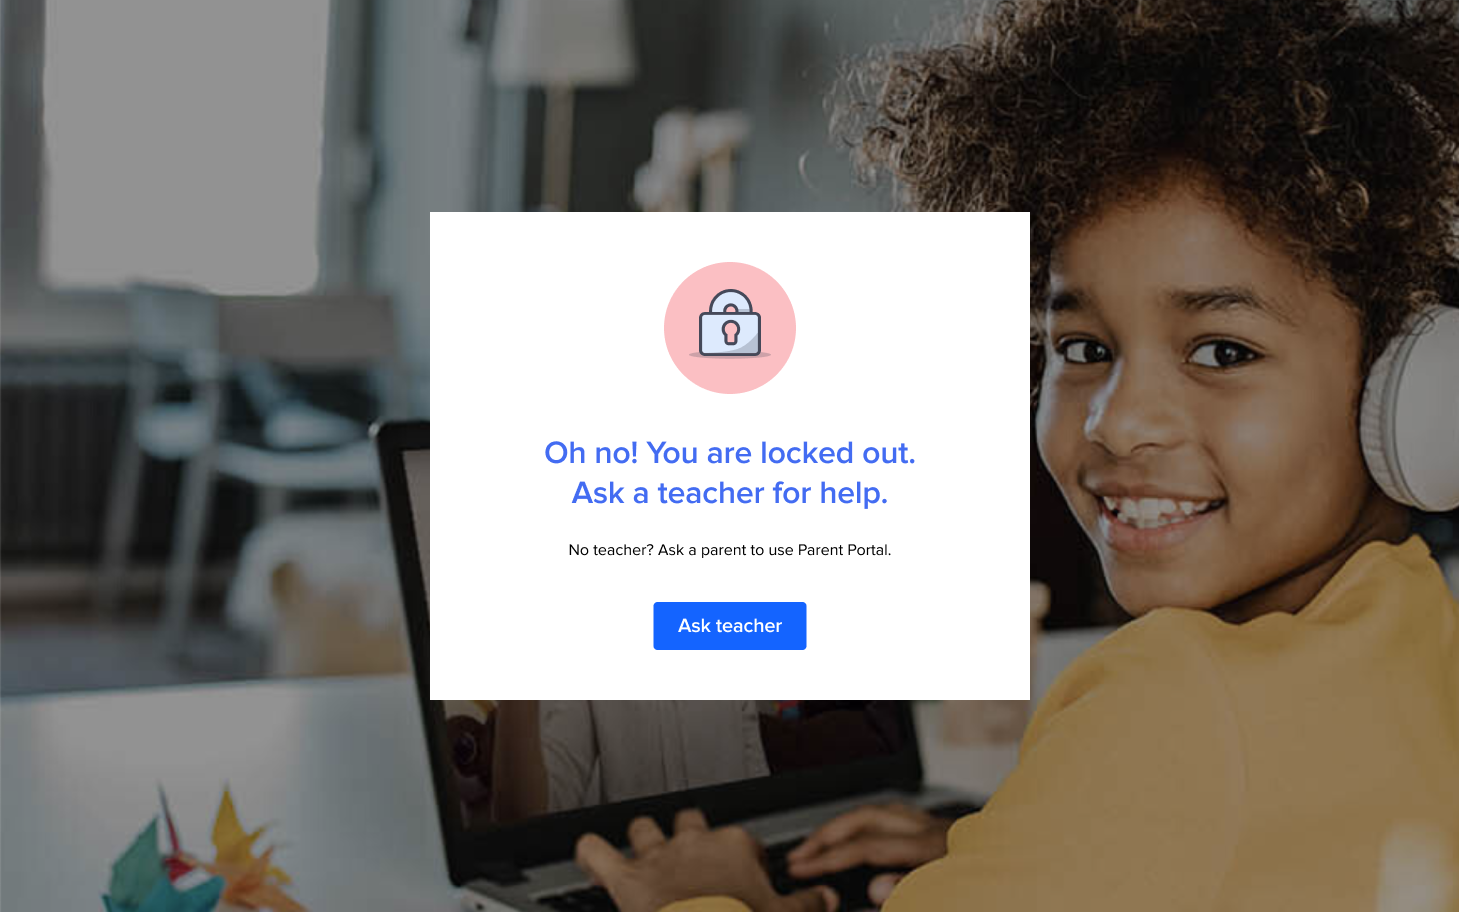
Task: Click the keyhole of the padlock icon
Action: (730, 332)
